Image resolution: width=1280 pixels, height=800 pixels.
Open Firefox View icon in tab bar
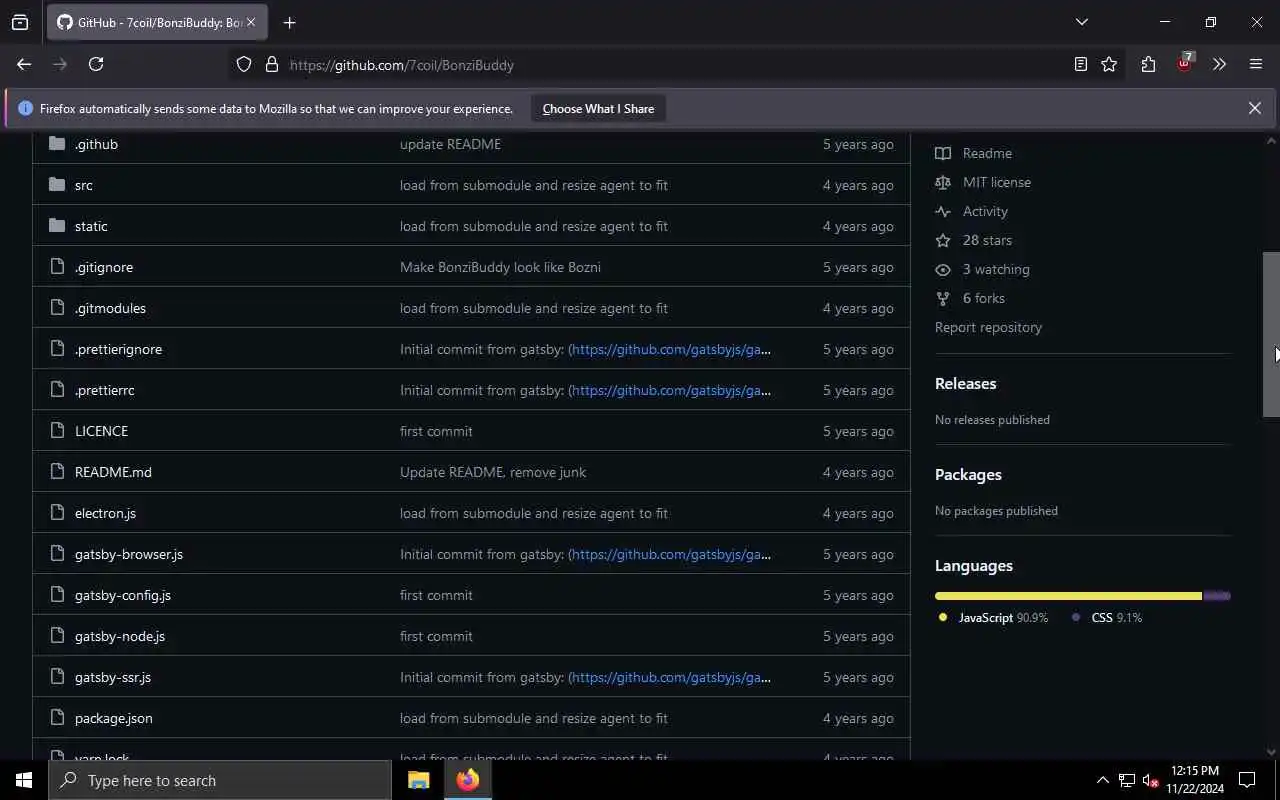point(20,22)
